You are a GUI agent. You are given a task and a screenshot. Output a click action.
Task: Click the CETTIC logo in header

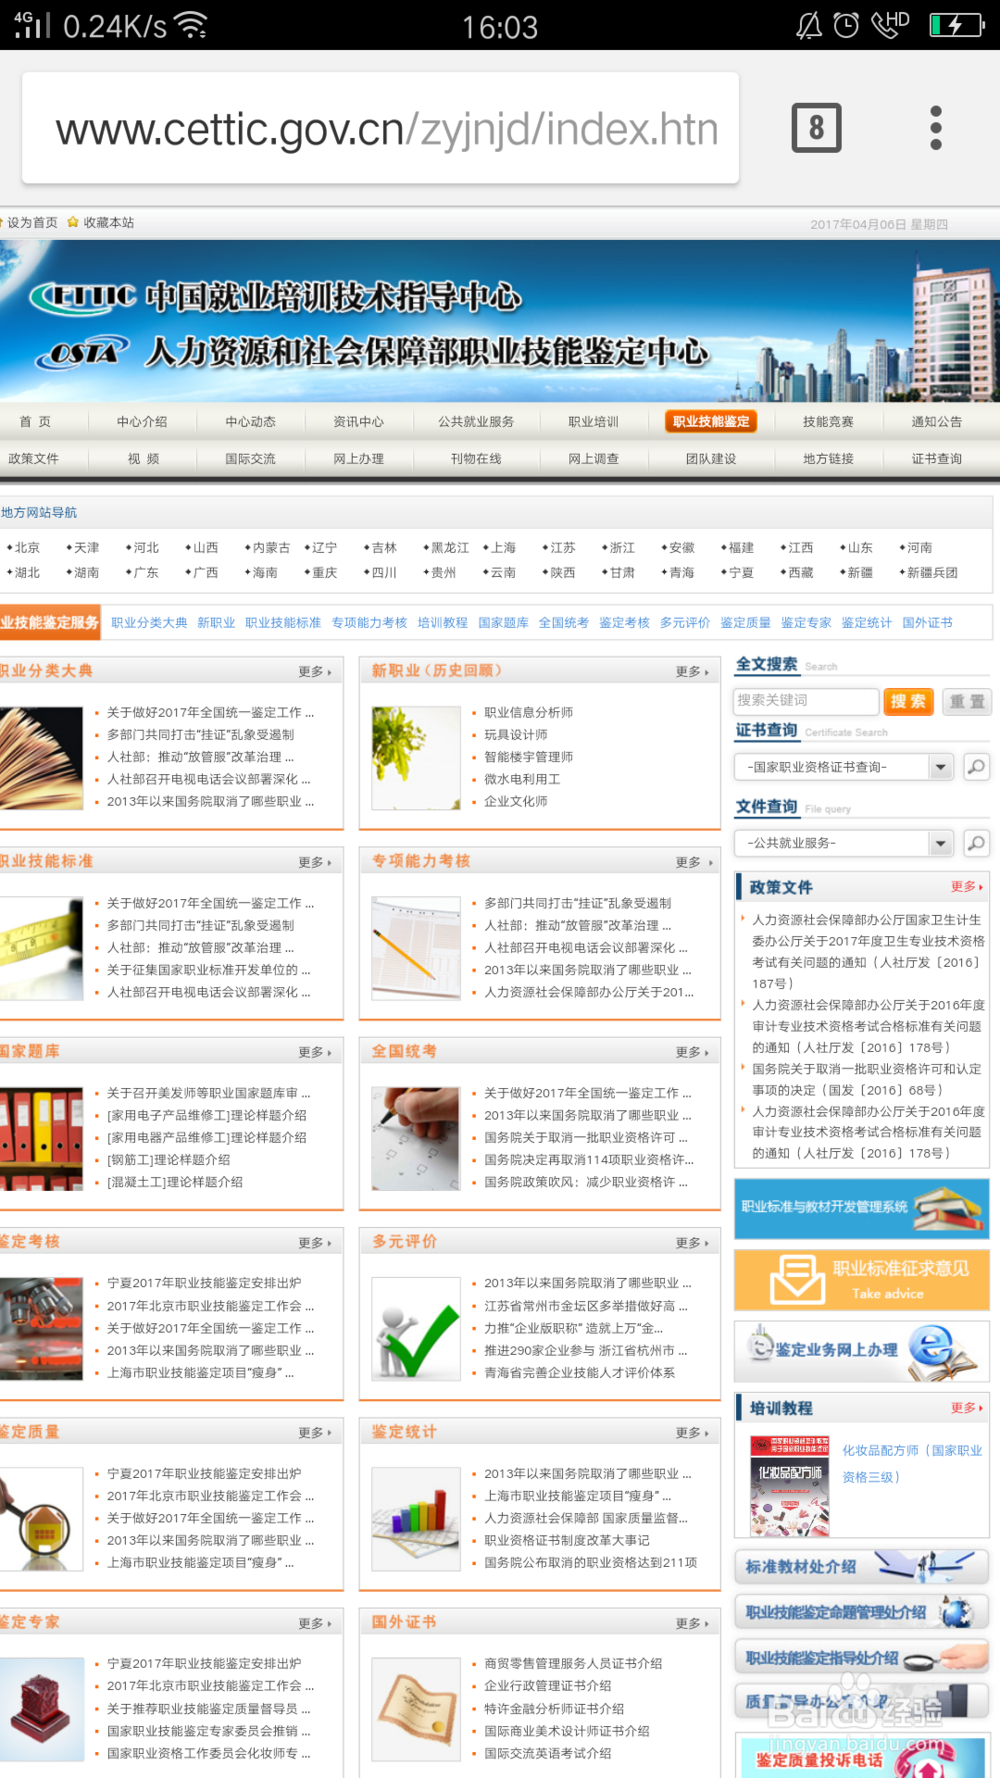(83, 296)
